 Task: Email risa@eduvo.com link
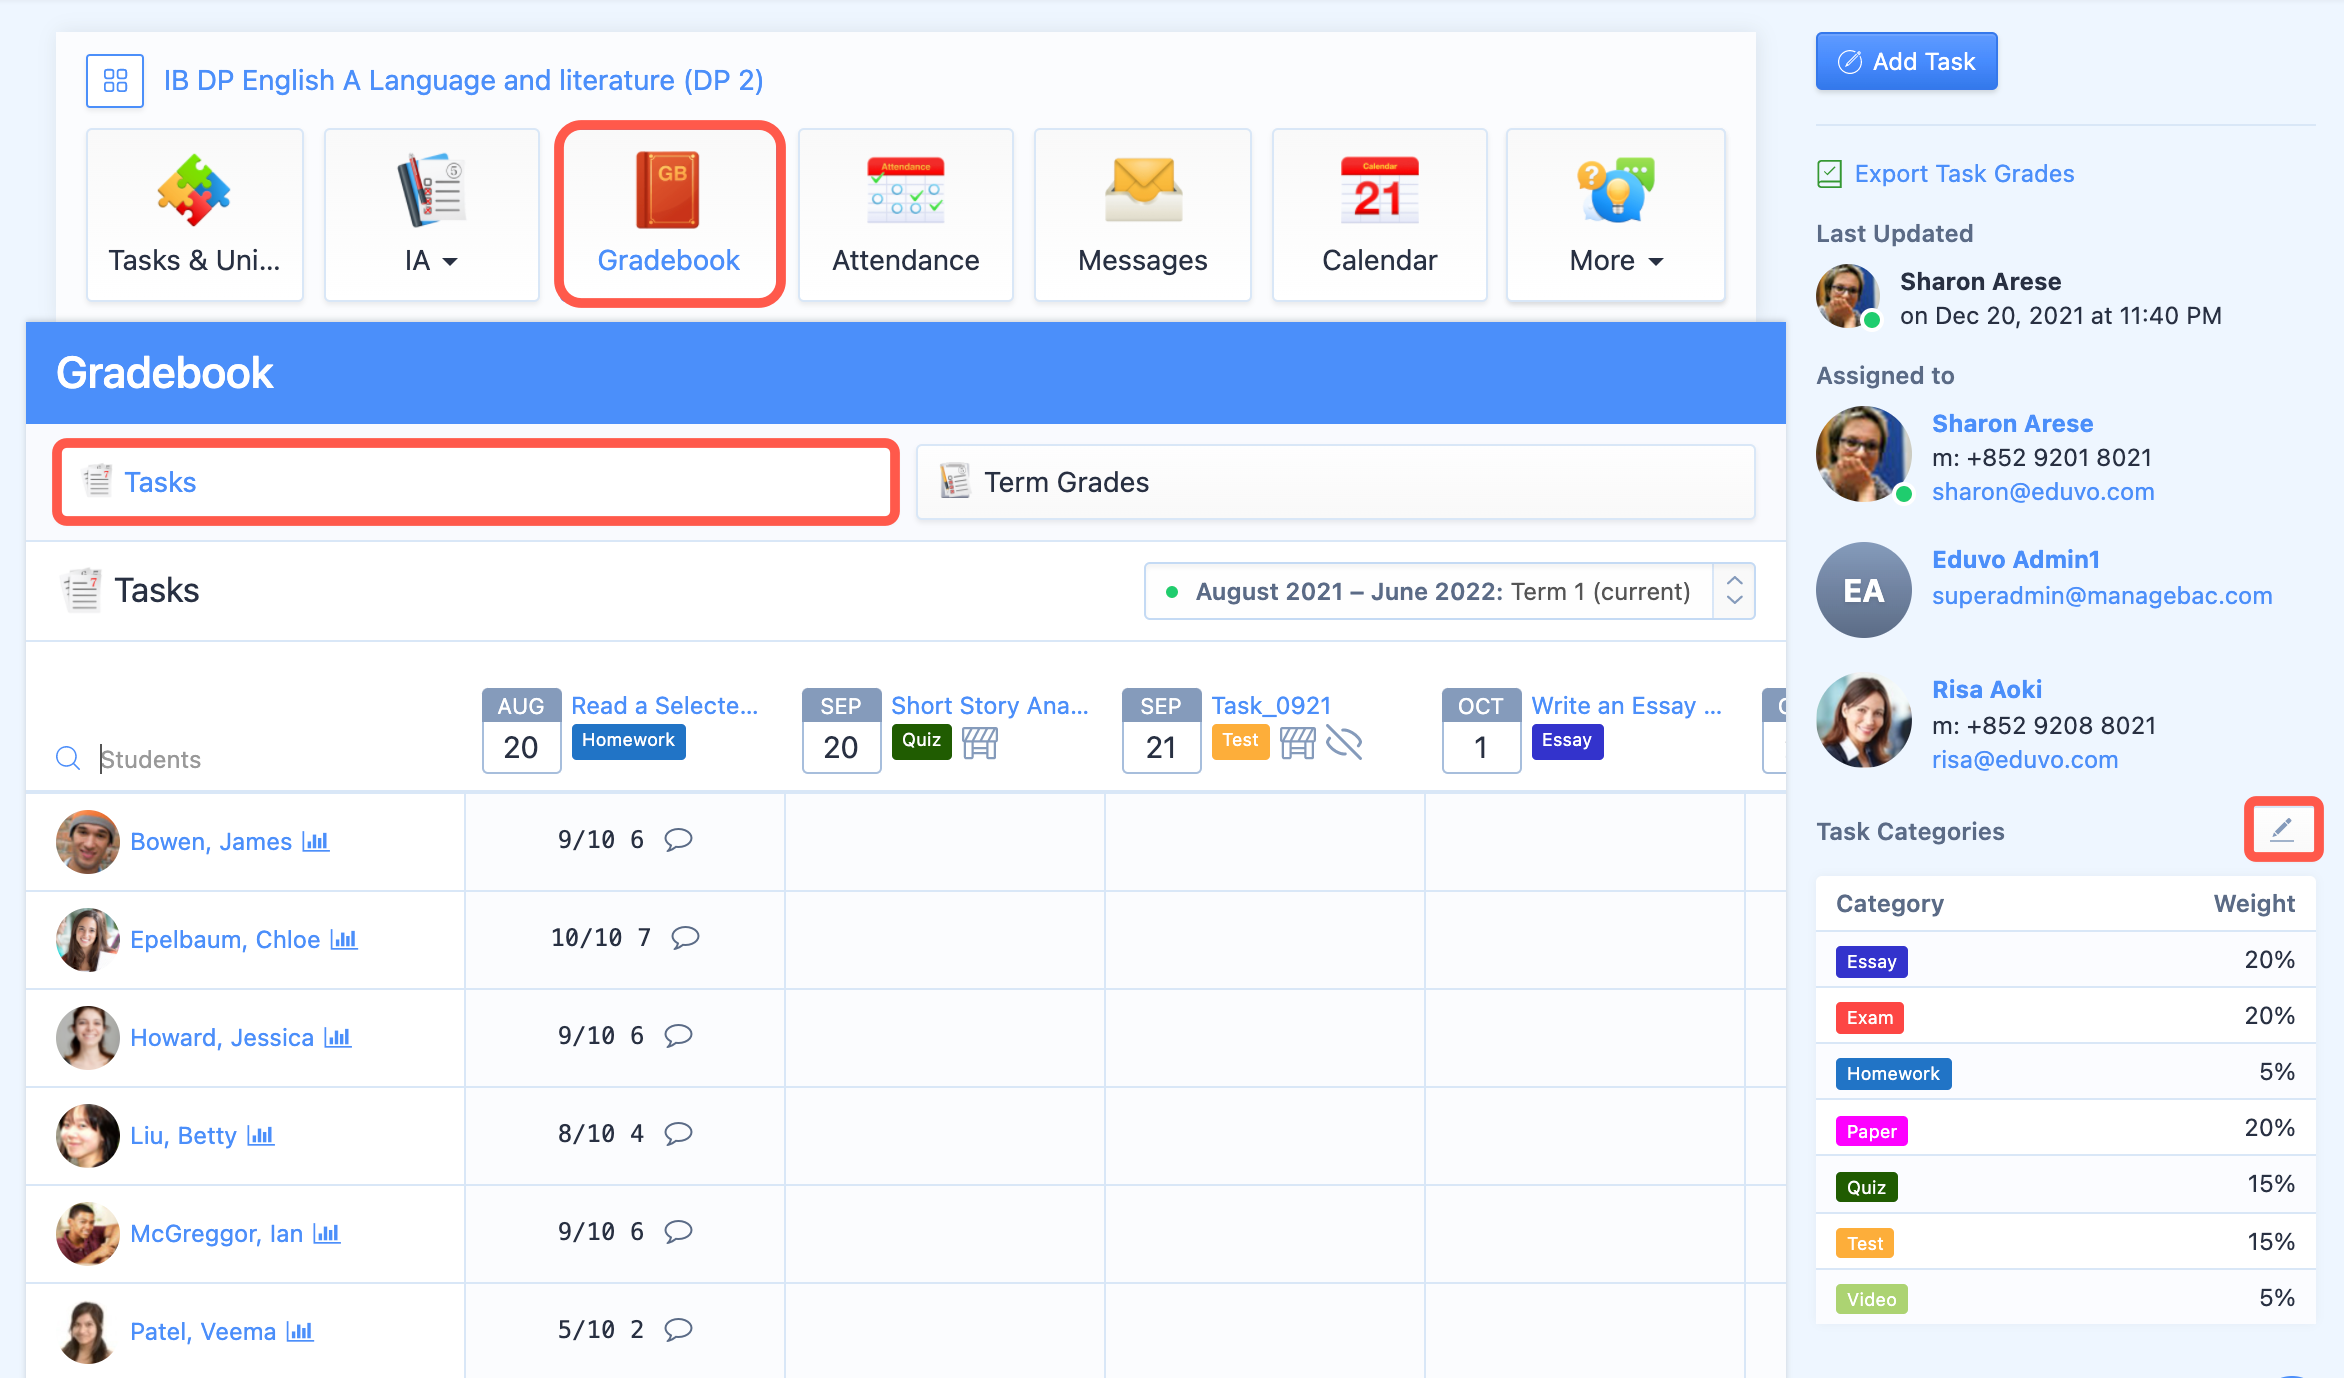pyautogui.click(x=2025, y=759)
